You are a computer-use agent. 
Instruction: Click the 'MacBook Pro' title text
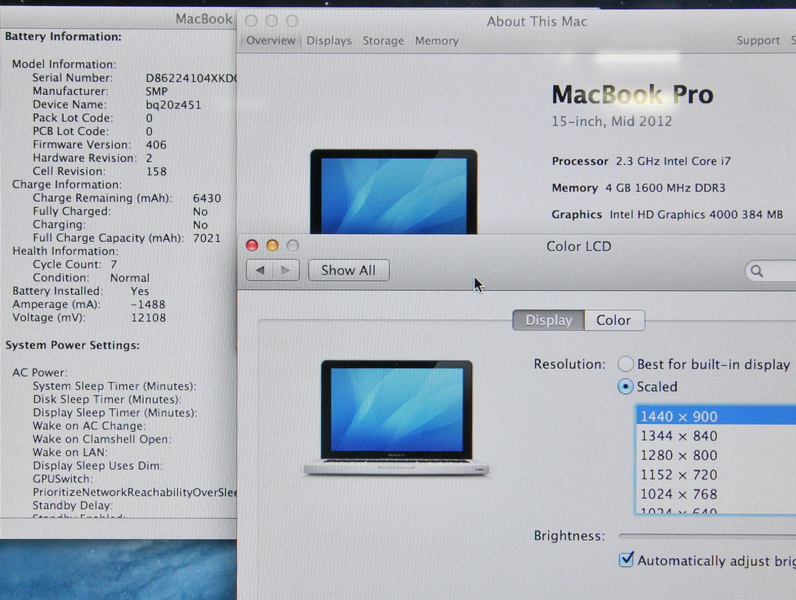633,94
